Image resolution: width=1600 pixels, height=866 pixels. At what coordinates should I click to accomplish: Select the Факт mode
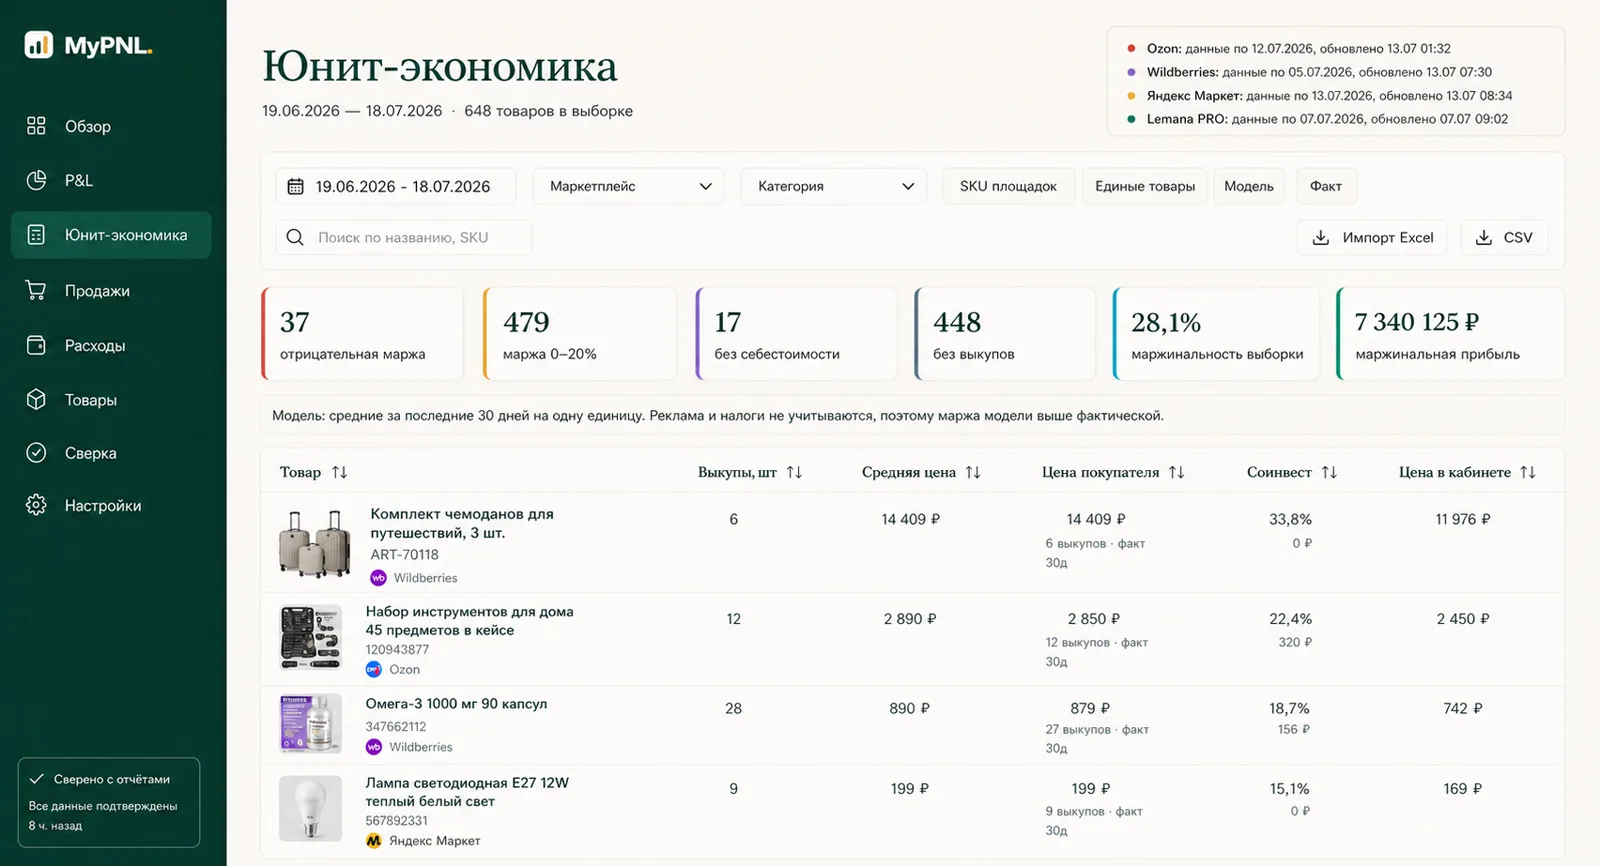[1326, 186]
